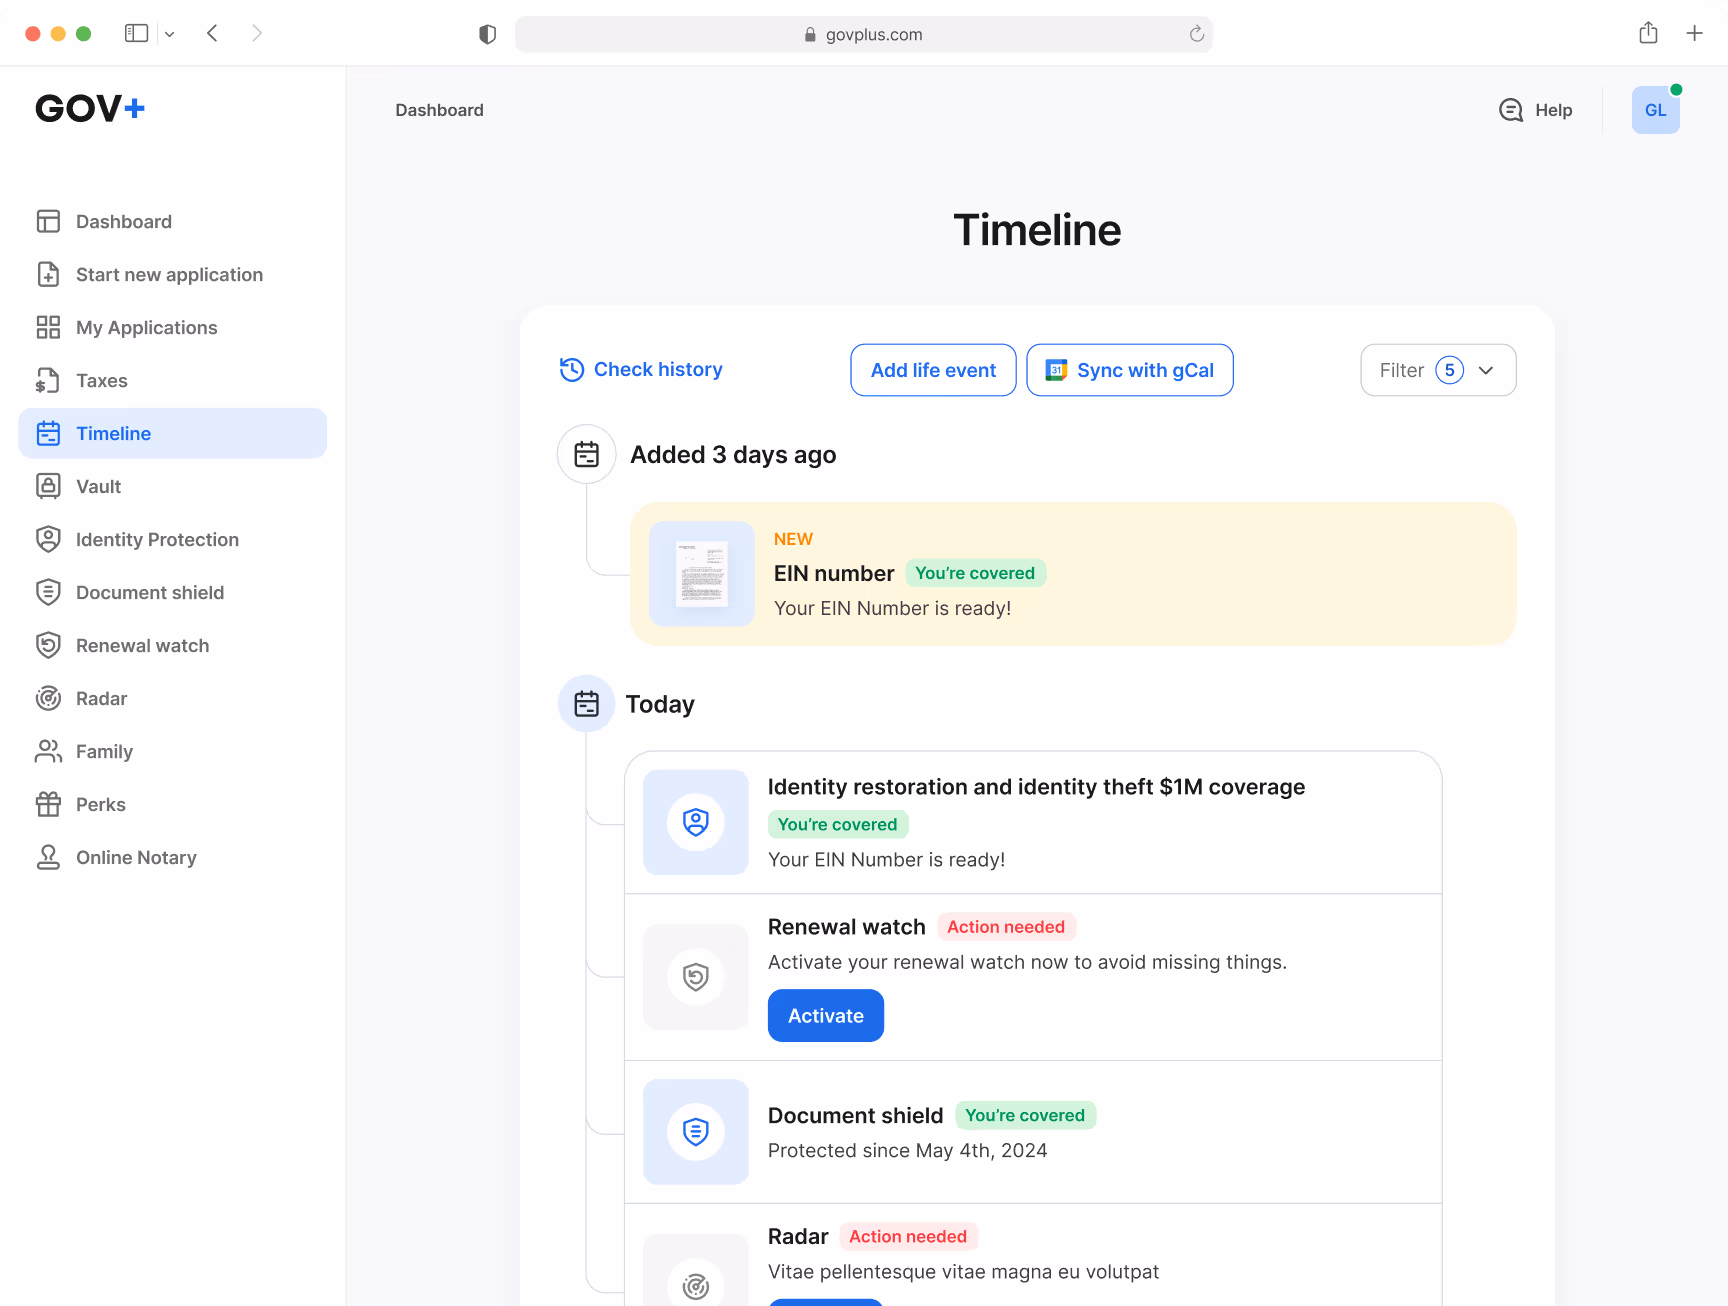This screenshot has width=1728, height=1306.
Task: Click Radar Action needed badge
Action: (908, 1236)
